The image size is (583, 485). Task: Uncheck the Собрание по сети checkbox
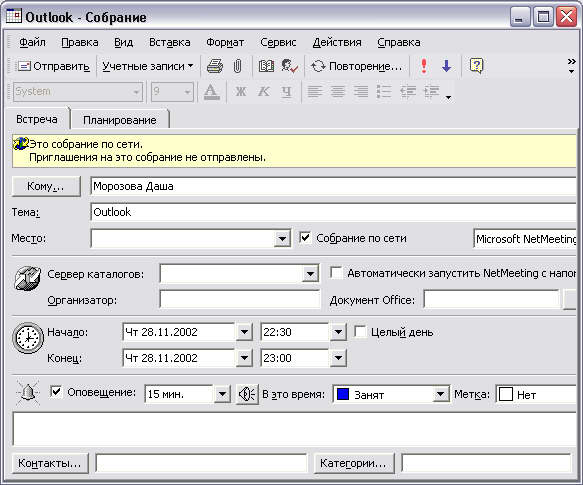pos(305,237)
